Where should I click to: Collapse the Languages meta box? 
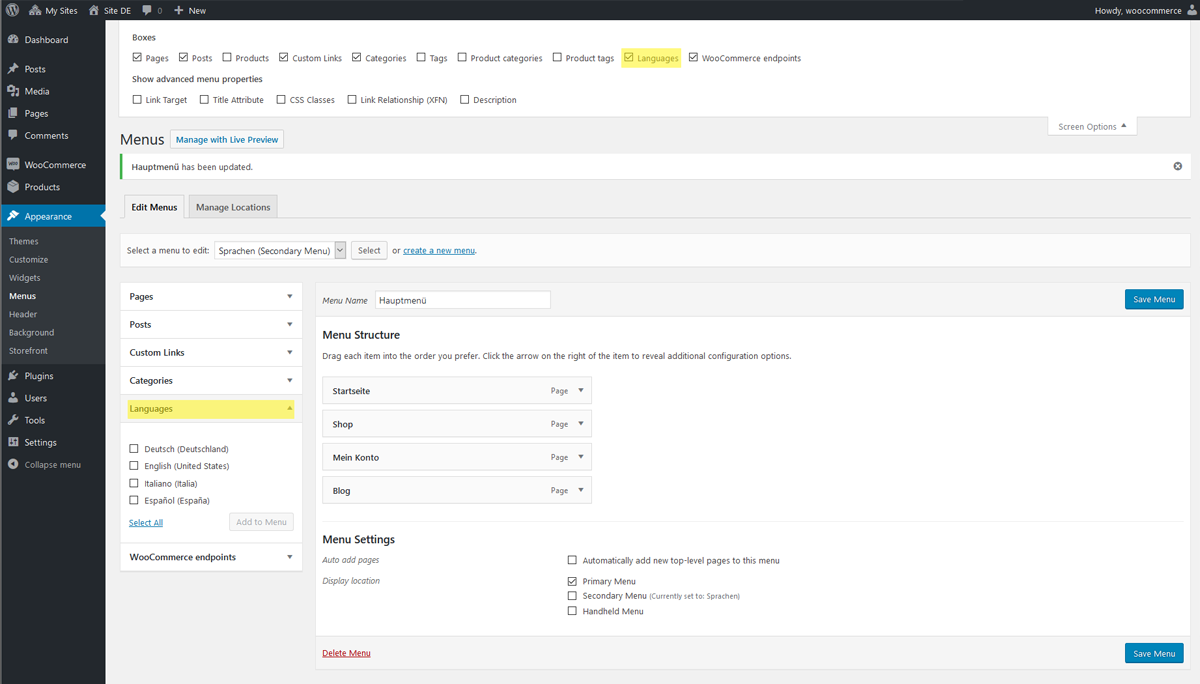290,409
